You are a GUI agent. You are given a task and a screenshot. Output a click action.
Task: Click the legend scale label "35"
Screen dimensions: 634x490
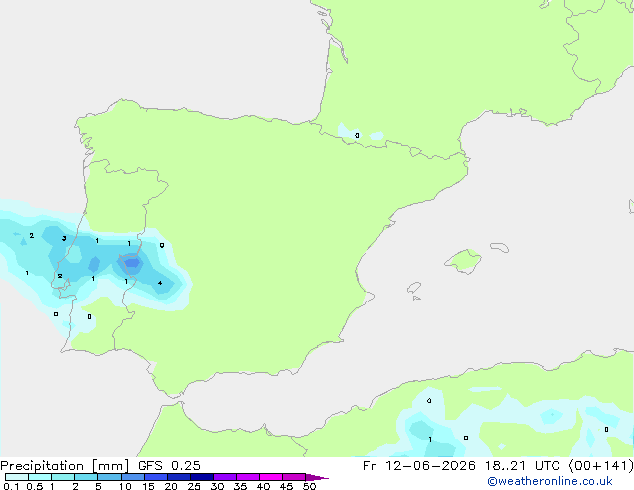(x=240, y=486)
